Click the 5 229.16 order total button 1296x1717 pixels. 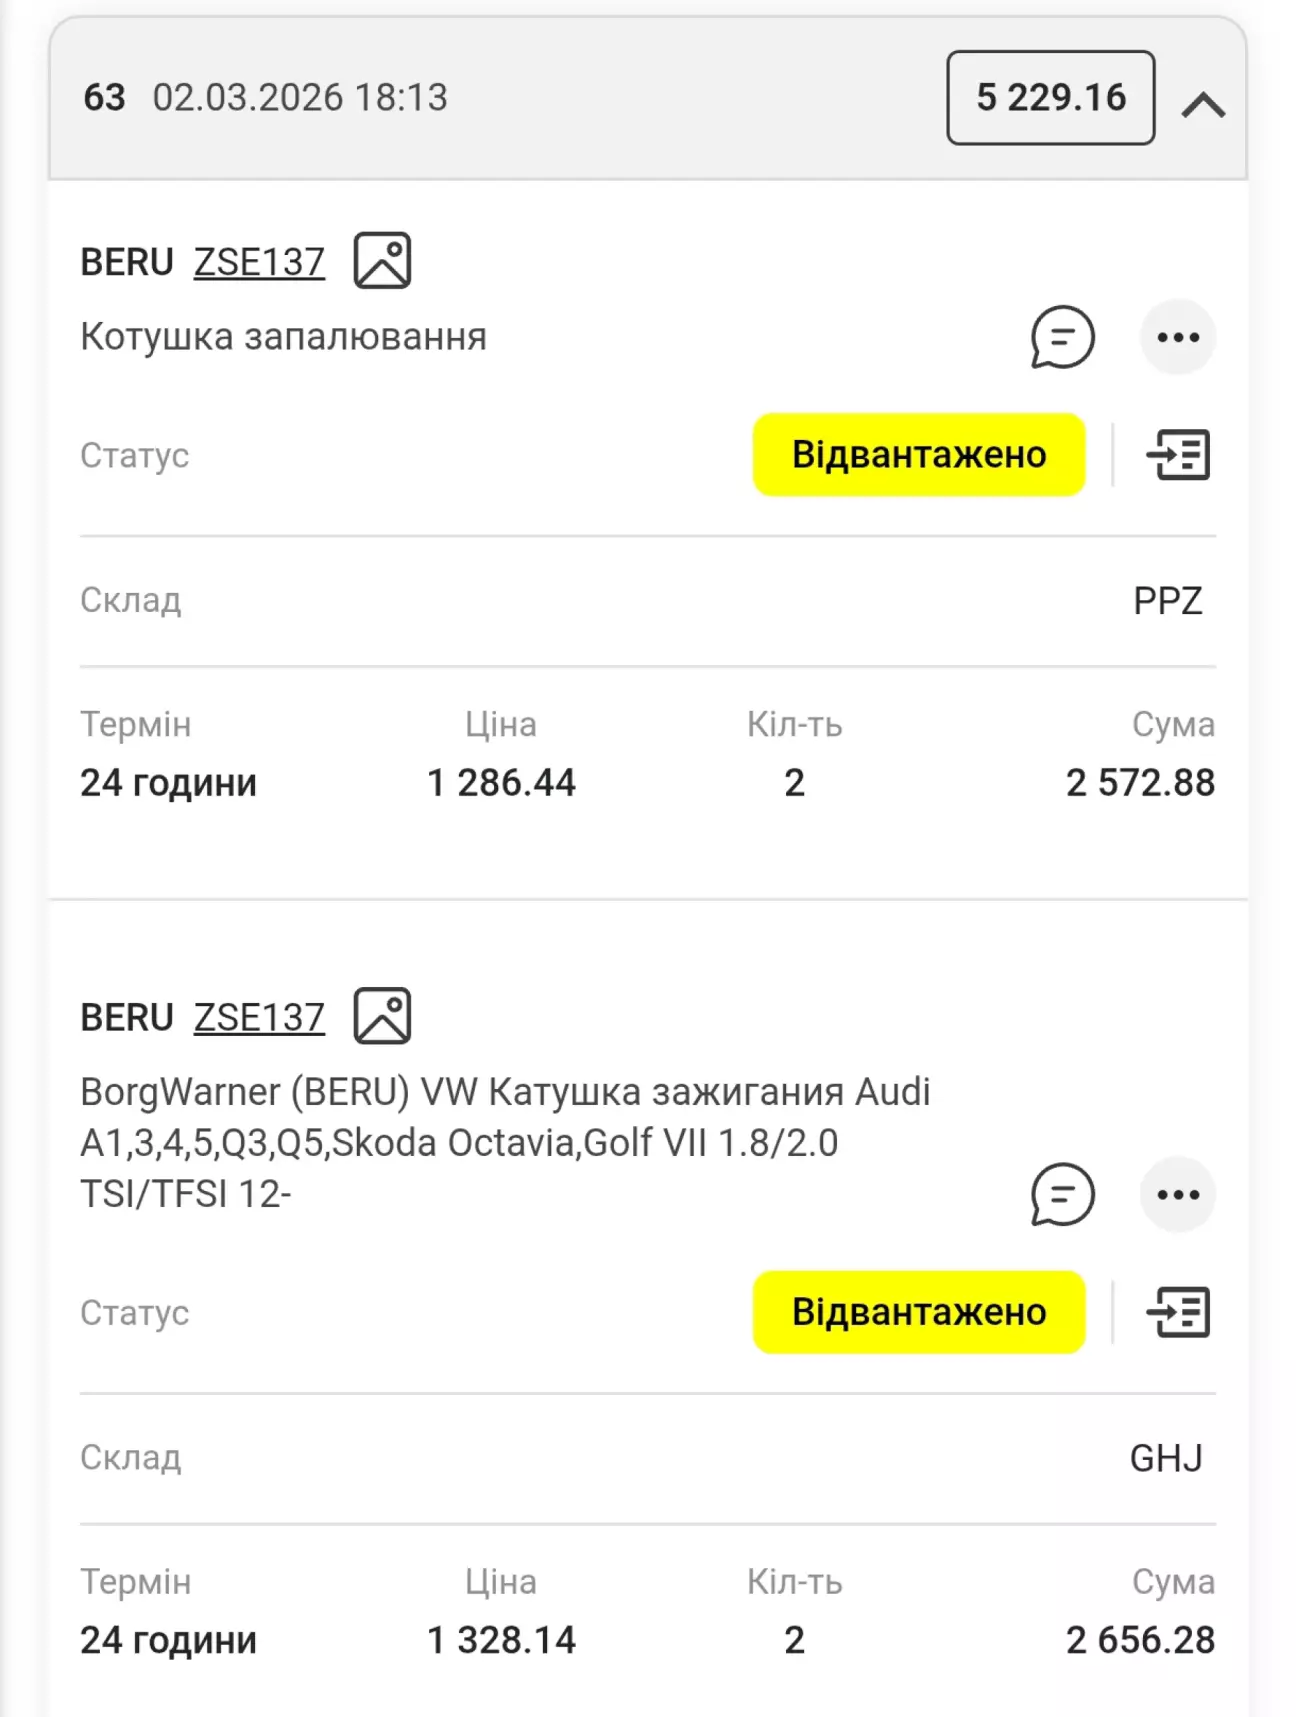[1050, 98]
